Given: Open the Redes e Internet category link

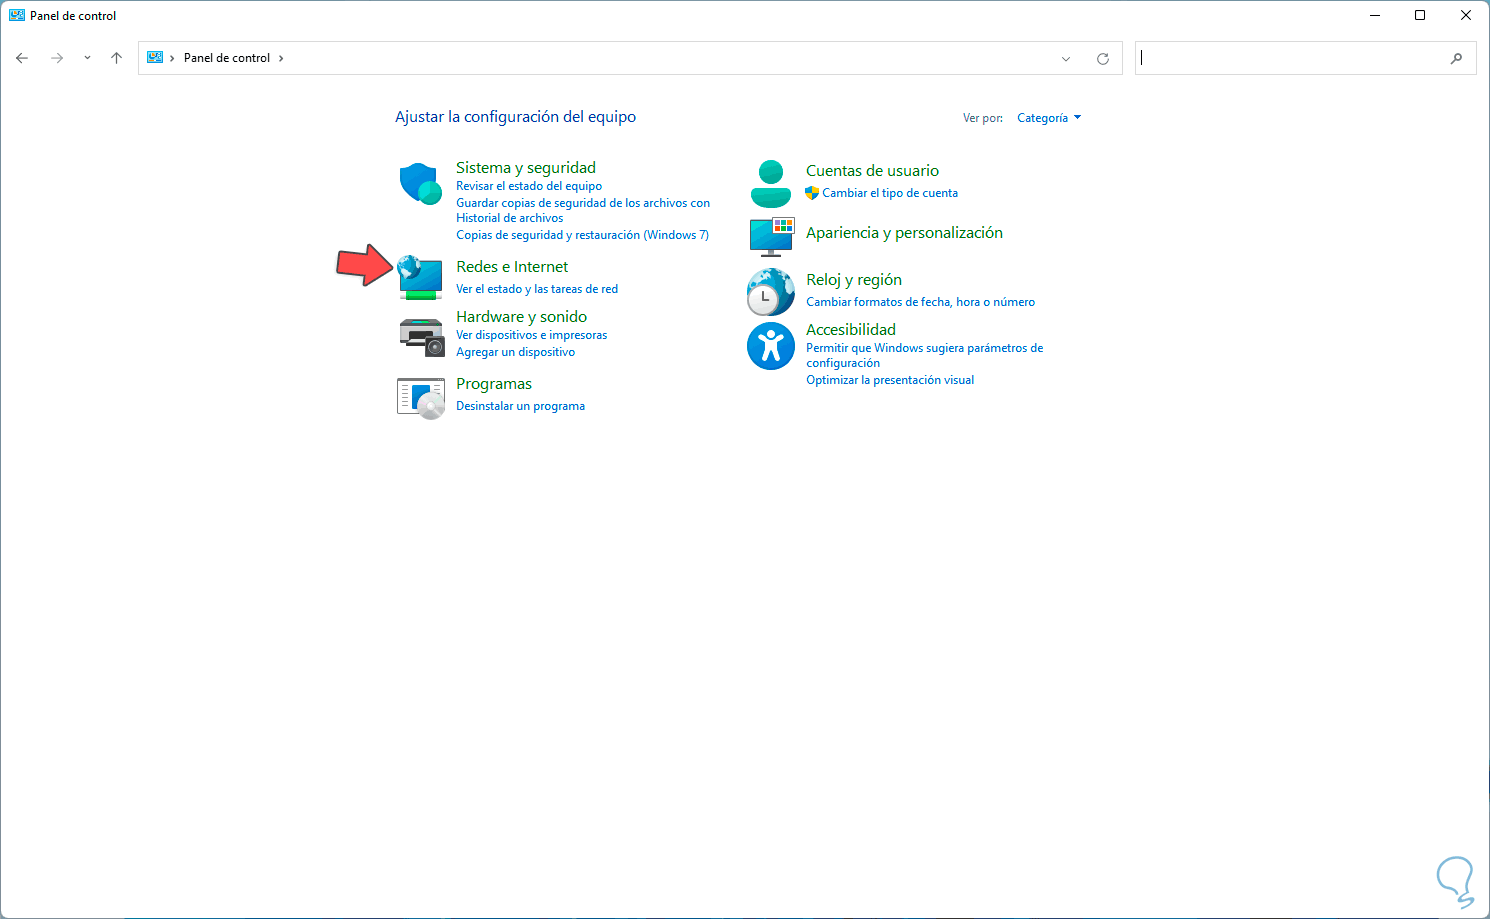Looking at the screenshot, I should (512, 267).
